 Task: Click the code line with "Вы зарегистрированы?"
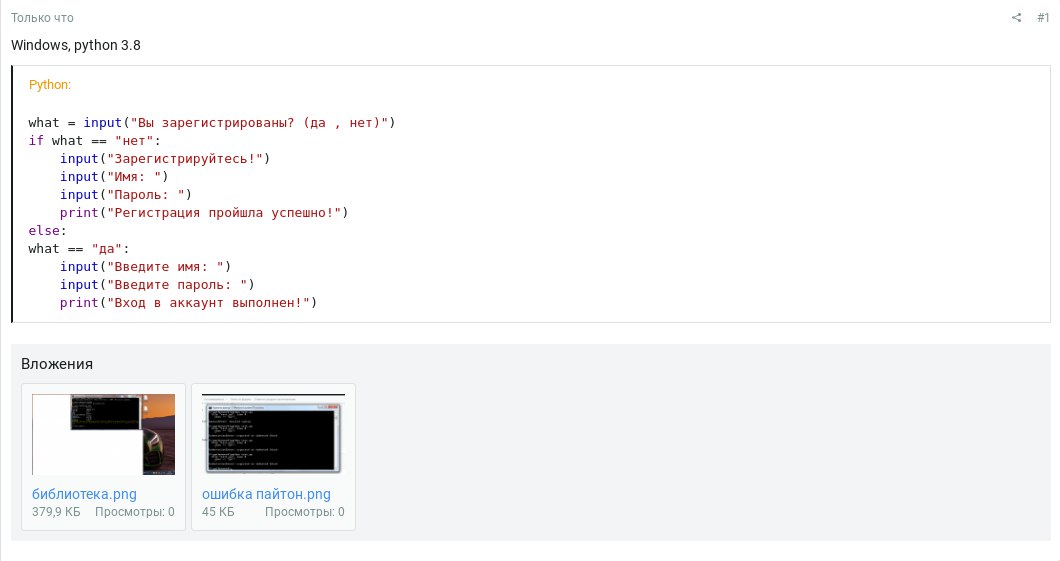tap(212, 122)
